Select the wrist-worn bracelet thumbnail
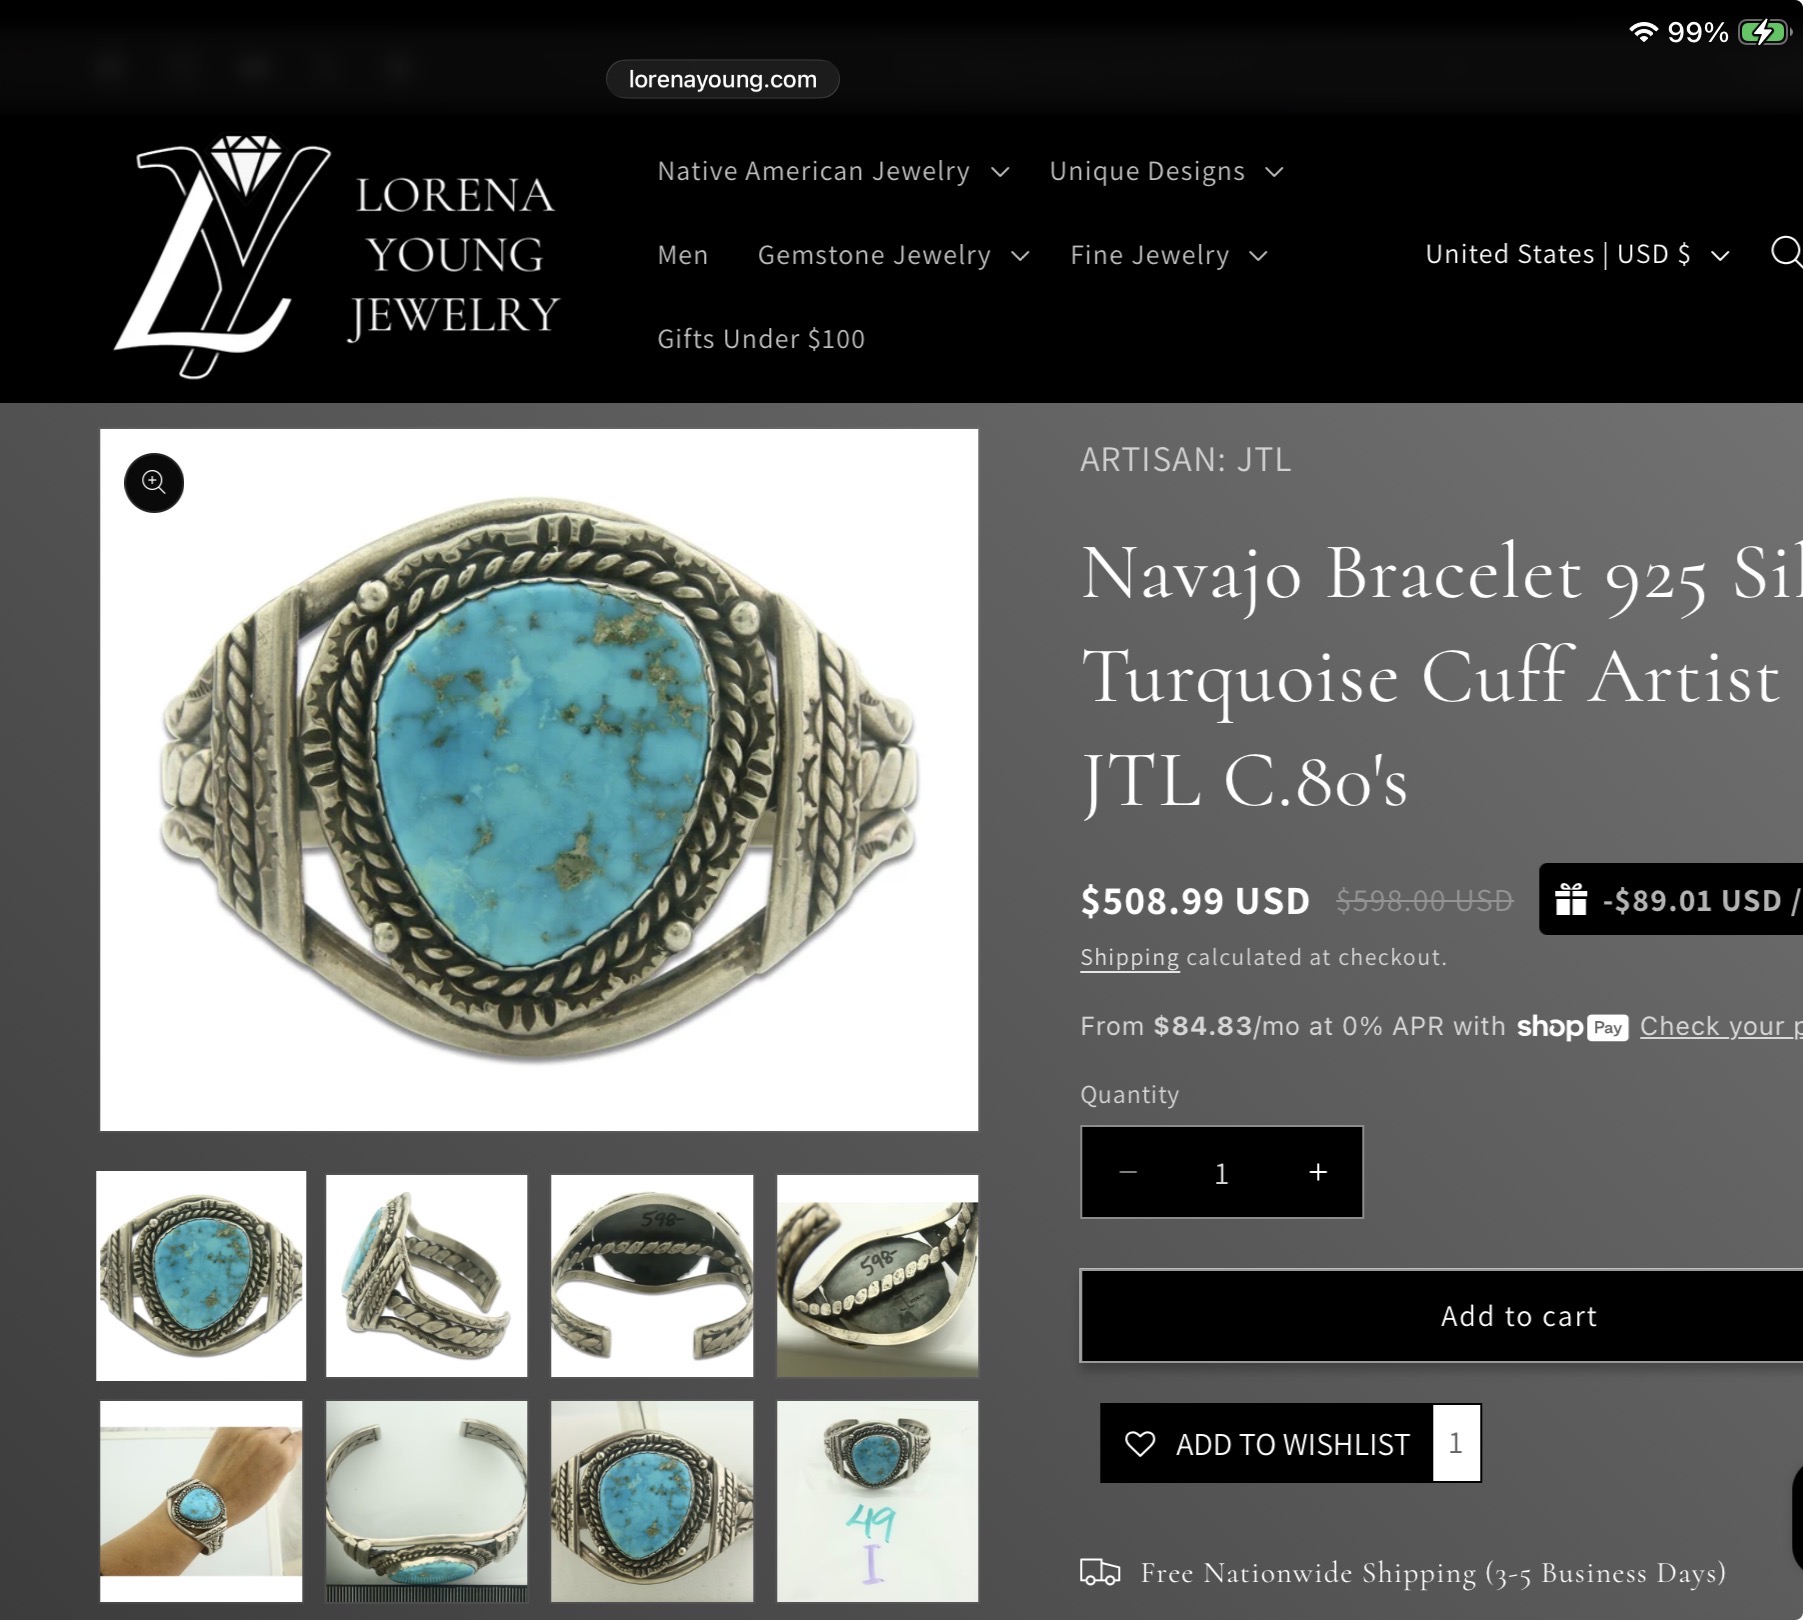The height and width of the screenshot is (1620, 1803). pyautogui.click(x=201, y=1501)
